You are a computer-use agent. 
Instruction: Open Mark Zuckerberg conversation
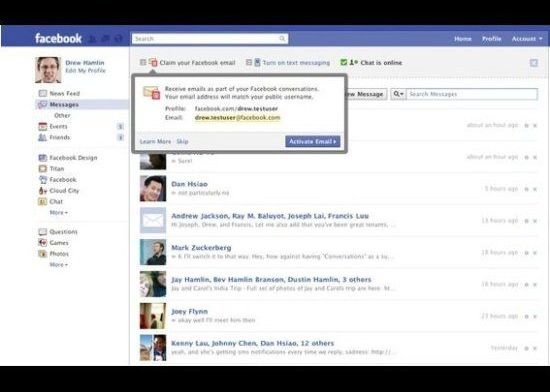point(201,248)
